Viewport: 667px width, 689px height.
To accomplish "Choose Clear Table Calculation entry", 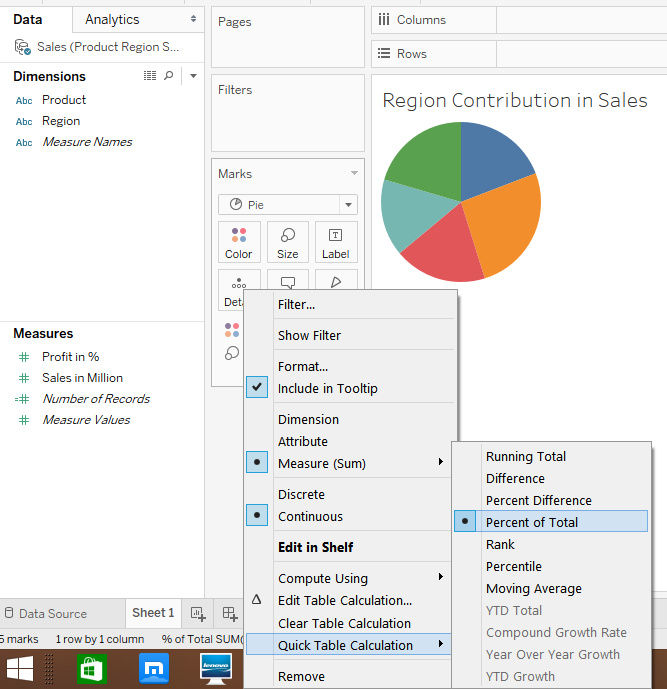I will [344, 624].
